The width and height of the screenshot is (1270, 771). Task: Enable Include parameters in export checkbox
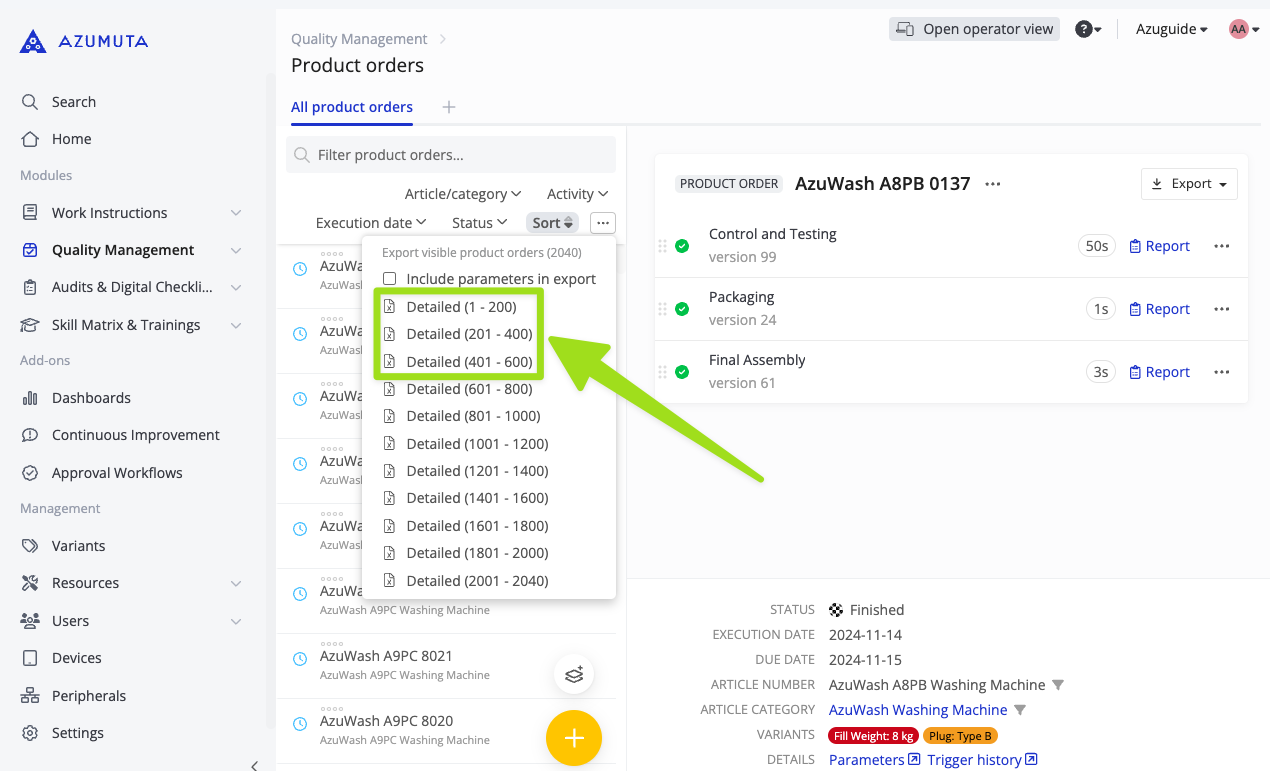pos(390,279)
